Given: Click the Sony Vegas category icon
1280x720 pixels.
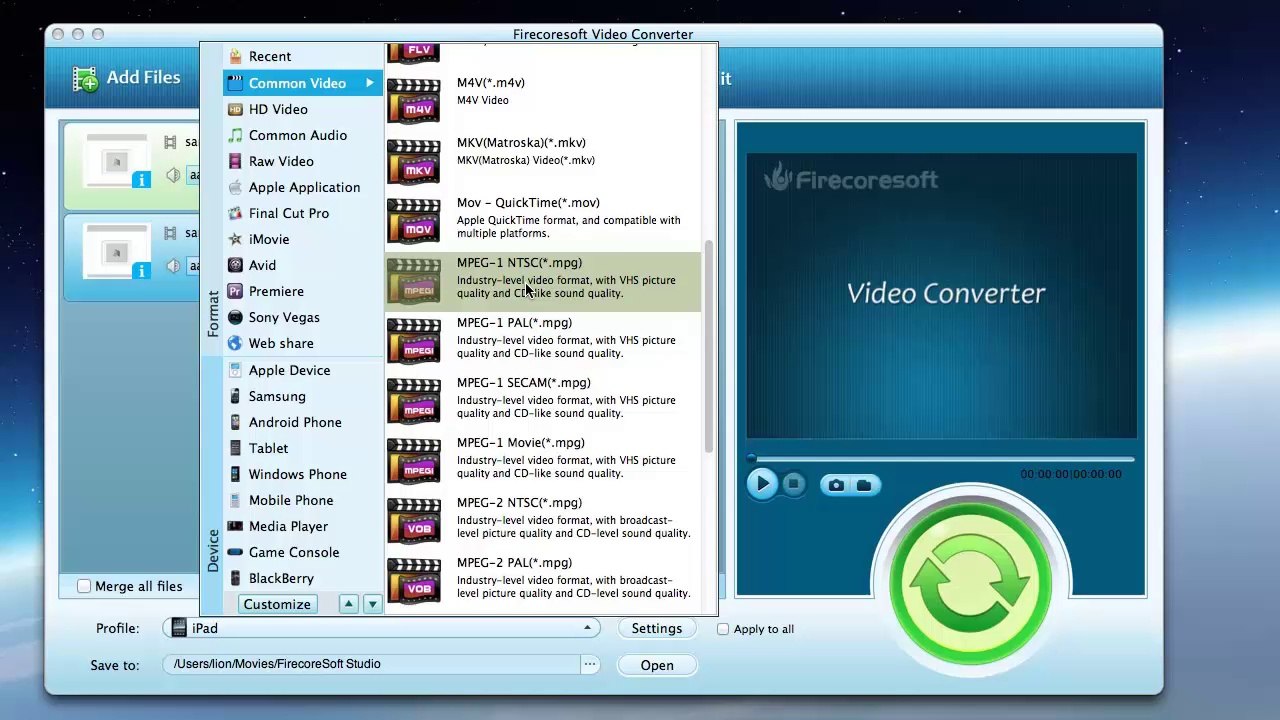Looking at the screenshot, I should [x=235, y=317].
